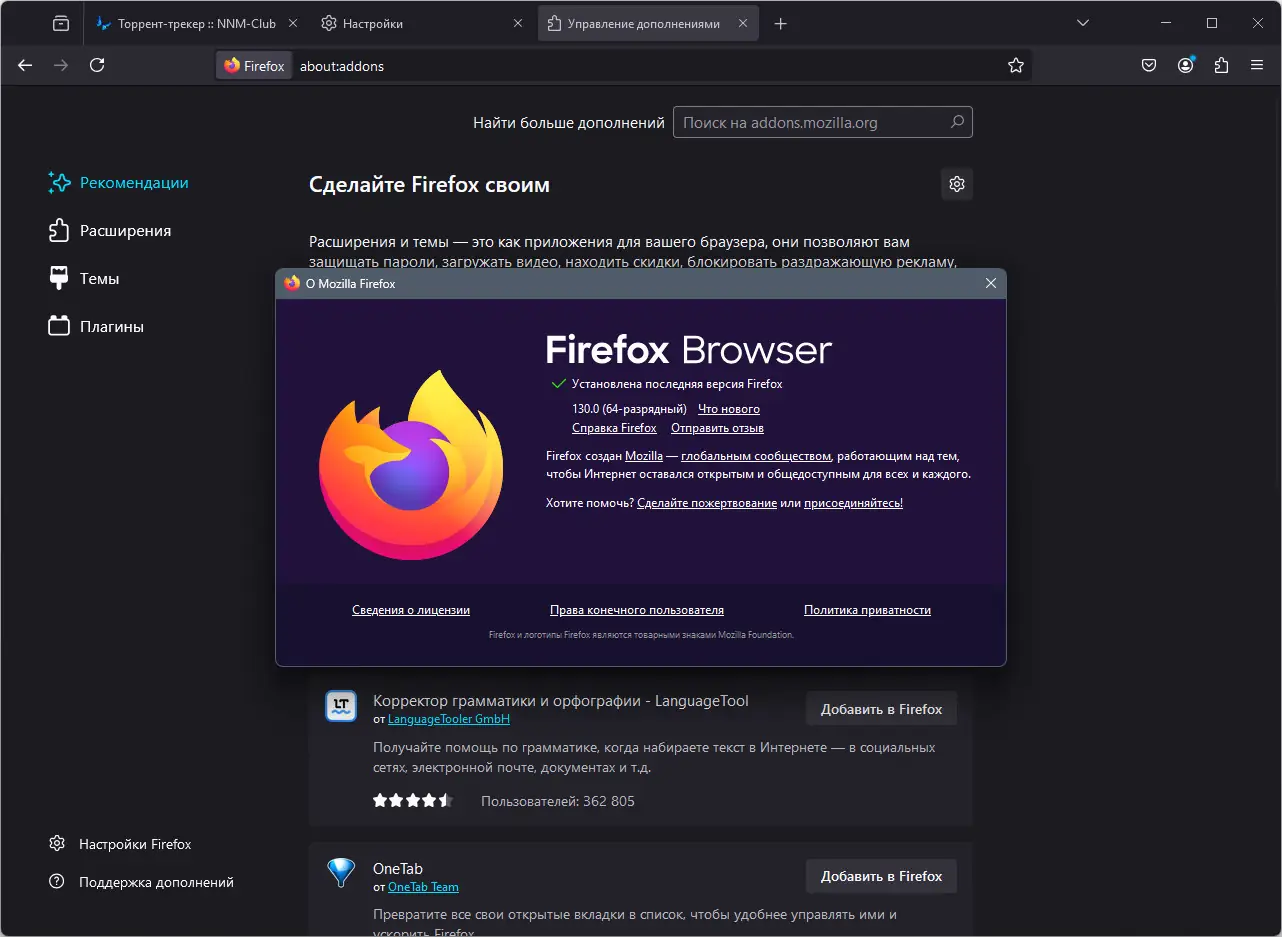Open Права конечного пользователя
1282x937 pixels.
coord(637,610)
